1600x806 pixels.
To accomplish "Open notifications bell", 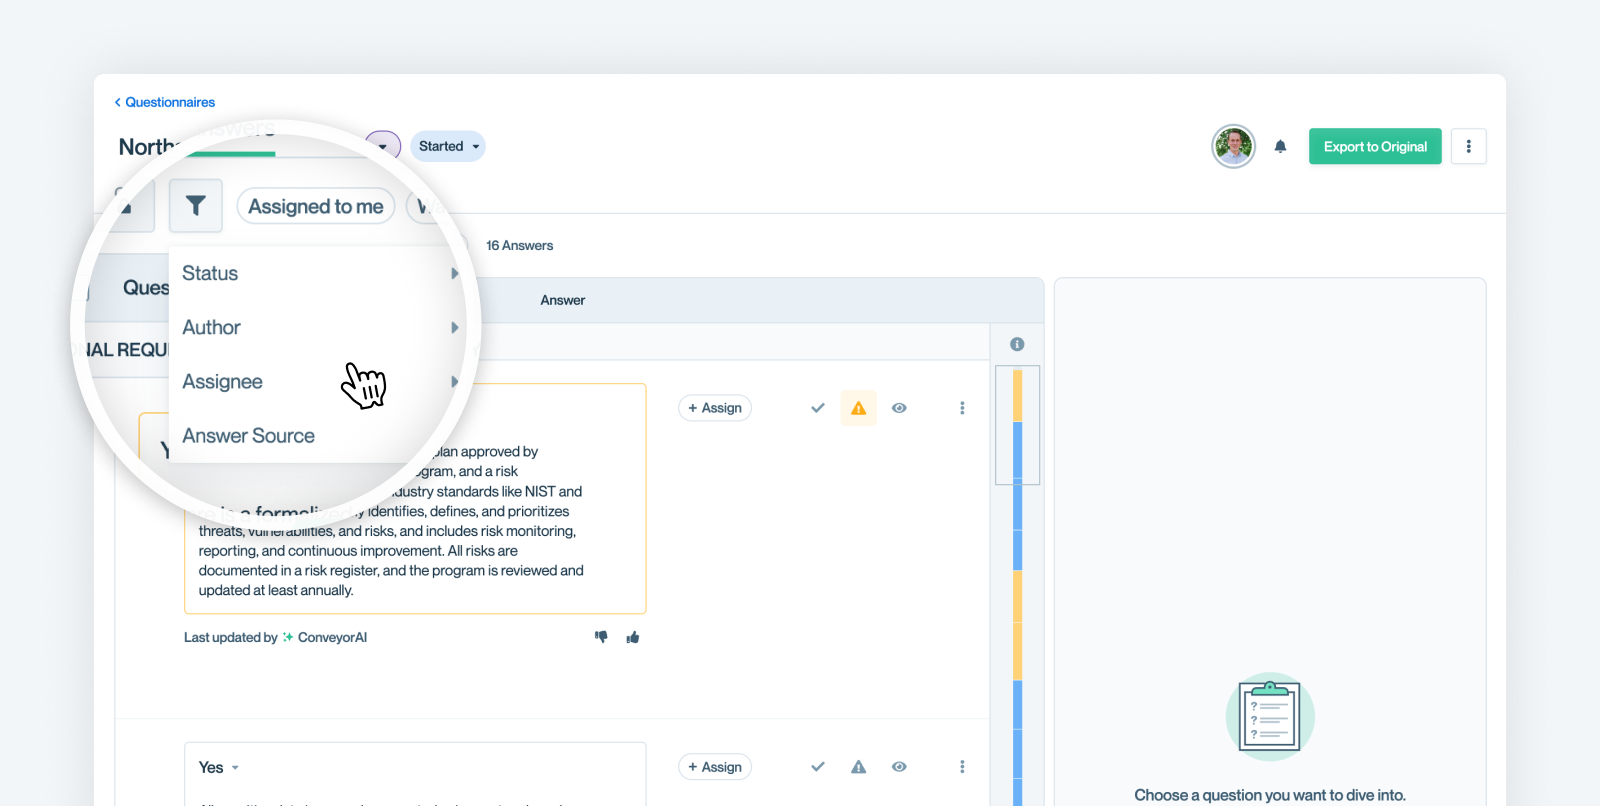I will coord(1280,146).
